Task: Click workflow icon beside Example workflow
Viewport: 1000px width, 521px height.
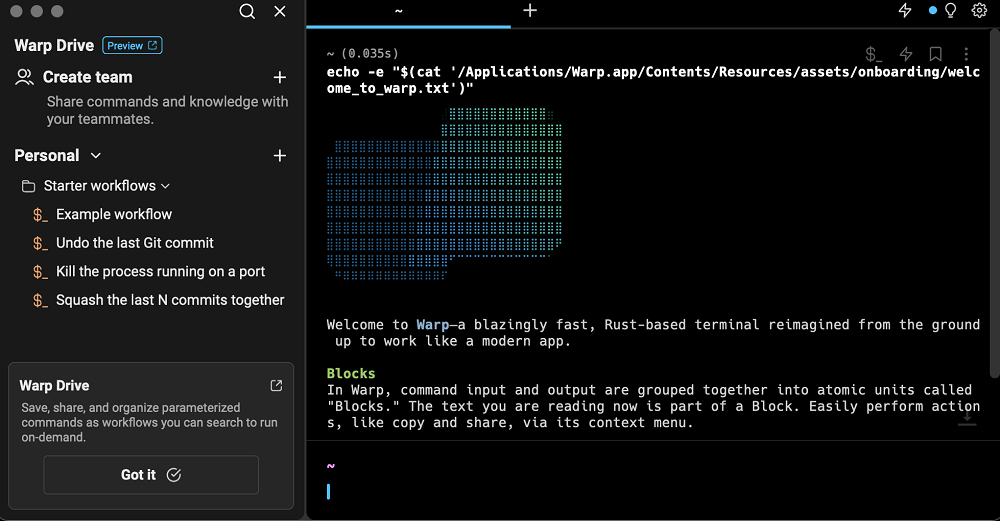Action: coord(40,215)
